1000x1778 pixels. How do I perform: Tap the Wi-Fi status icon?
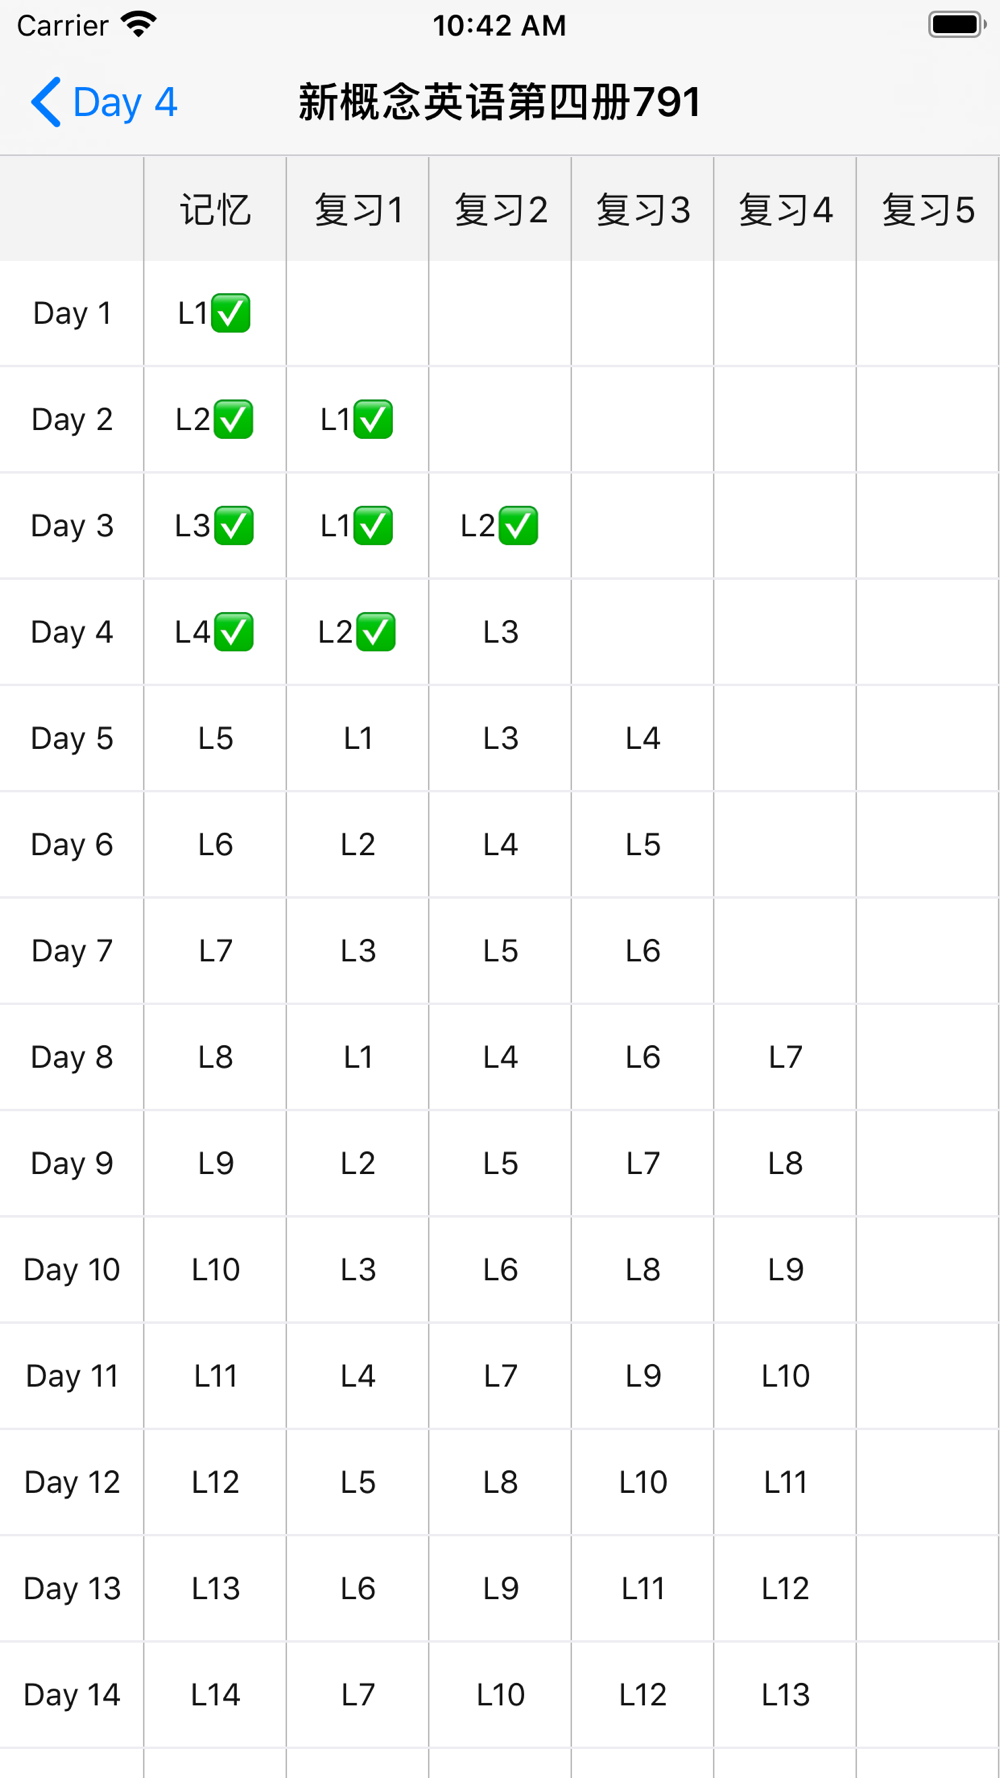click(x=139, y=25)
